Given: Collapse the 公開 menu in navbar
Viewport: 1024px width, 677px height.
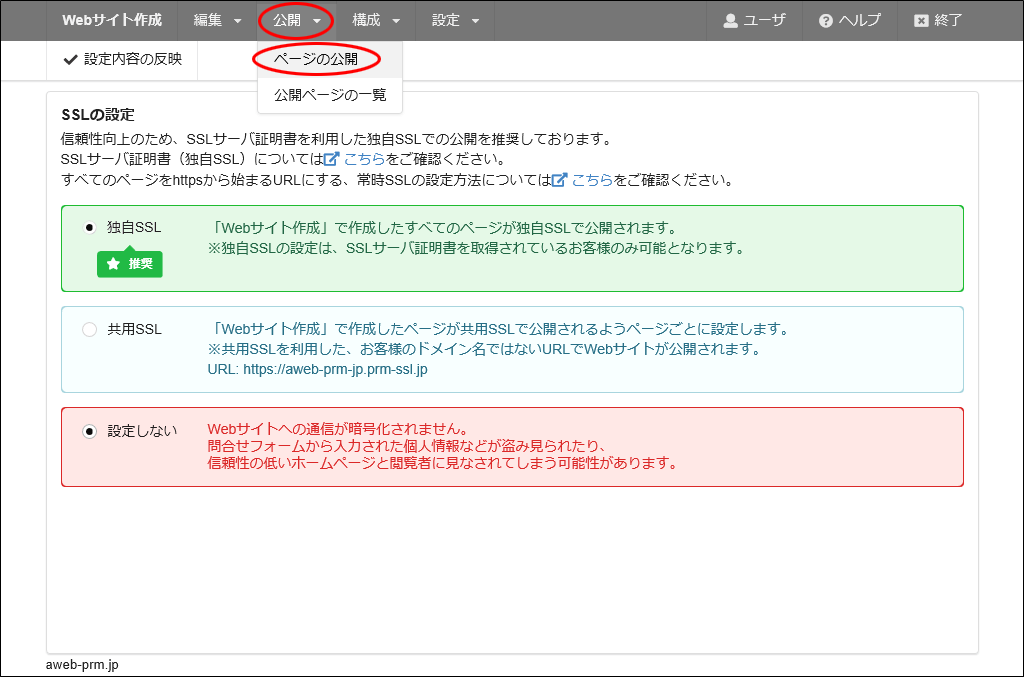Looking at the screenshot, I should click(x=296, y=20).
